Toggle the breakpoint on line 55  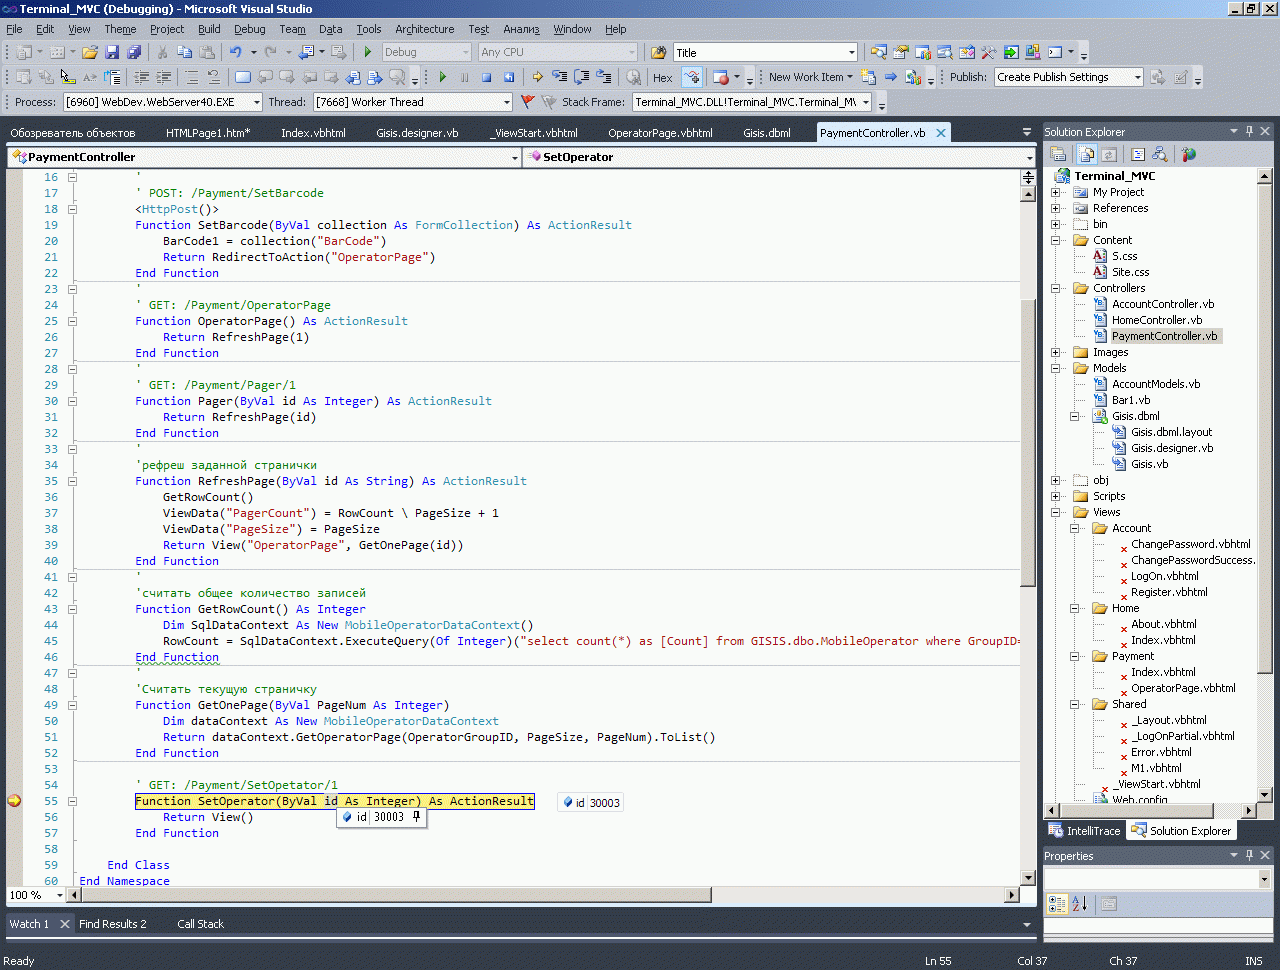(14, 801)
